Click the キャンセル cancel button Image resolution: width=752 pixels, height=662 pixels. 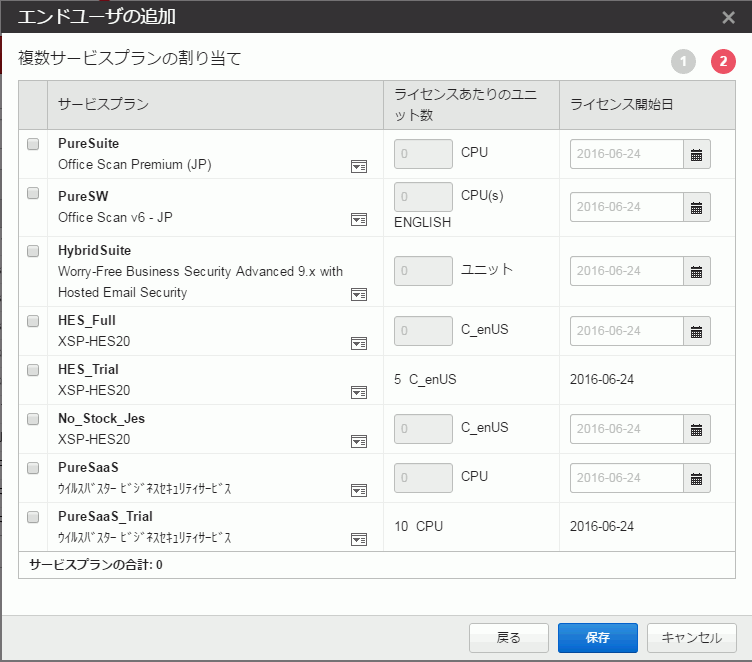(692, 638)
